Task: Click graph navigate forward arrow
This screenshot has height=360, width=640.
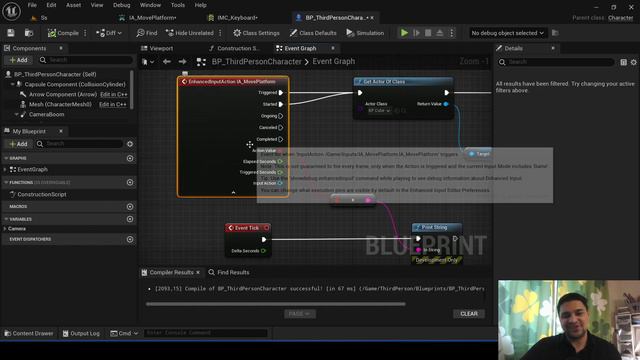Action: pos(182,62)
